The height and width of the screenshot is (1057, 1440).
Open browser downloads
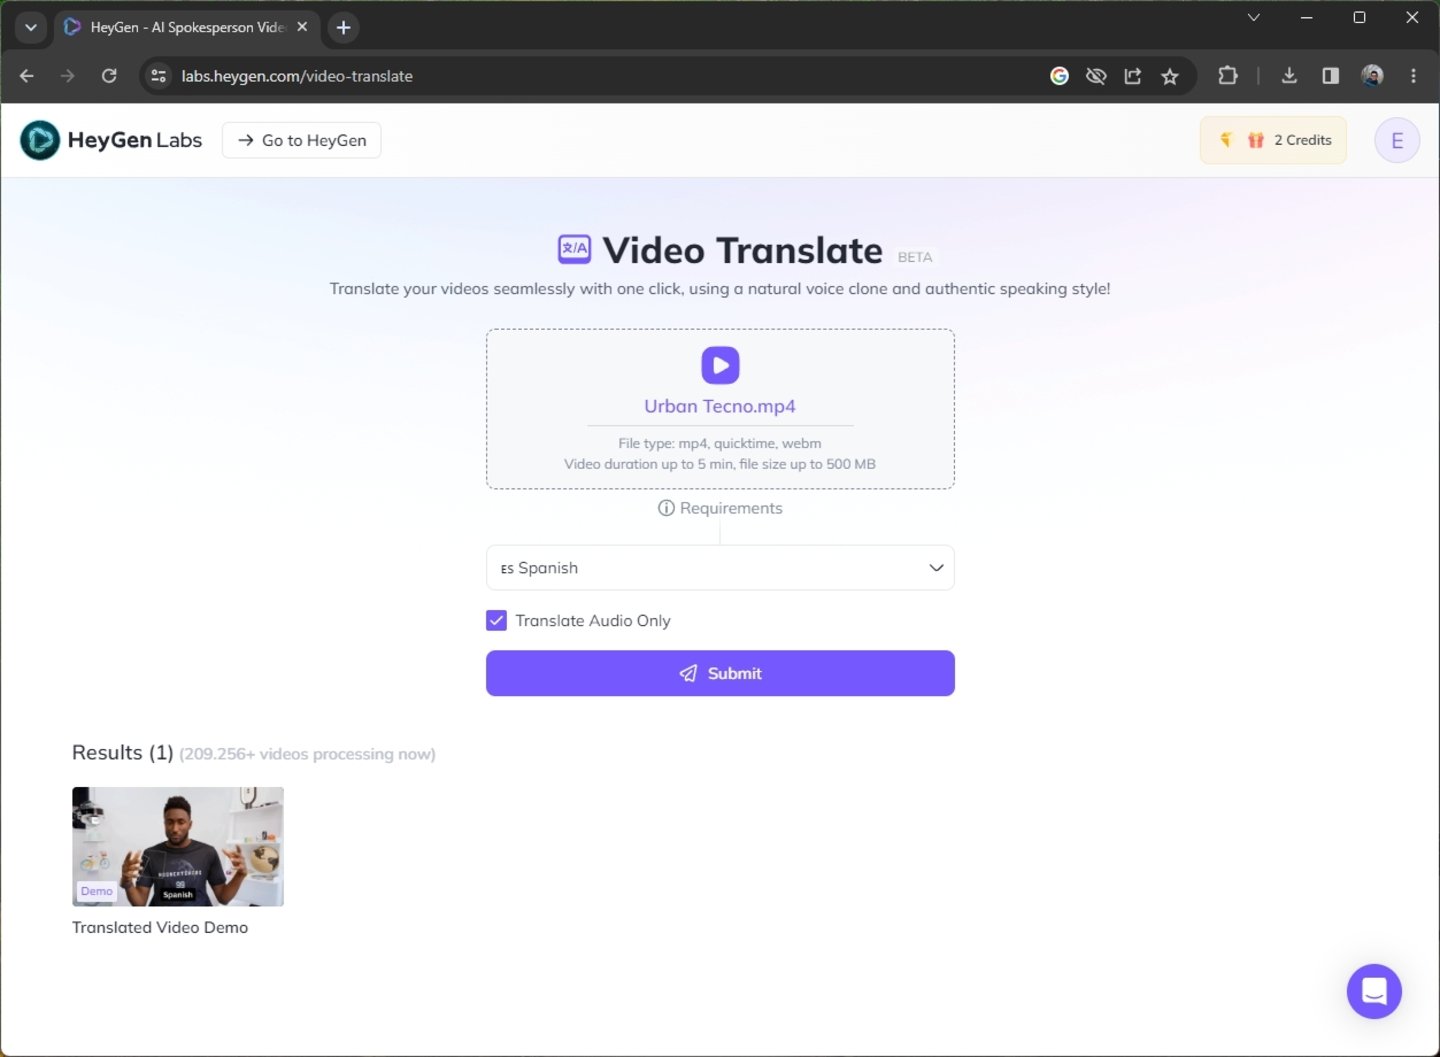pyautogui.click(x=1289, y=76)
